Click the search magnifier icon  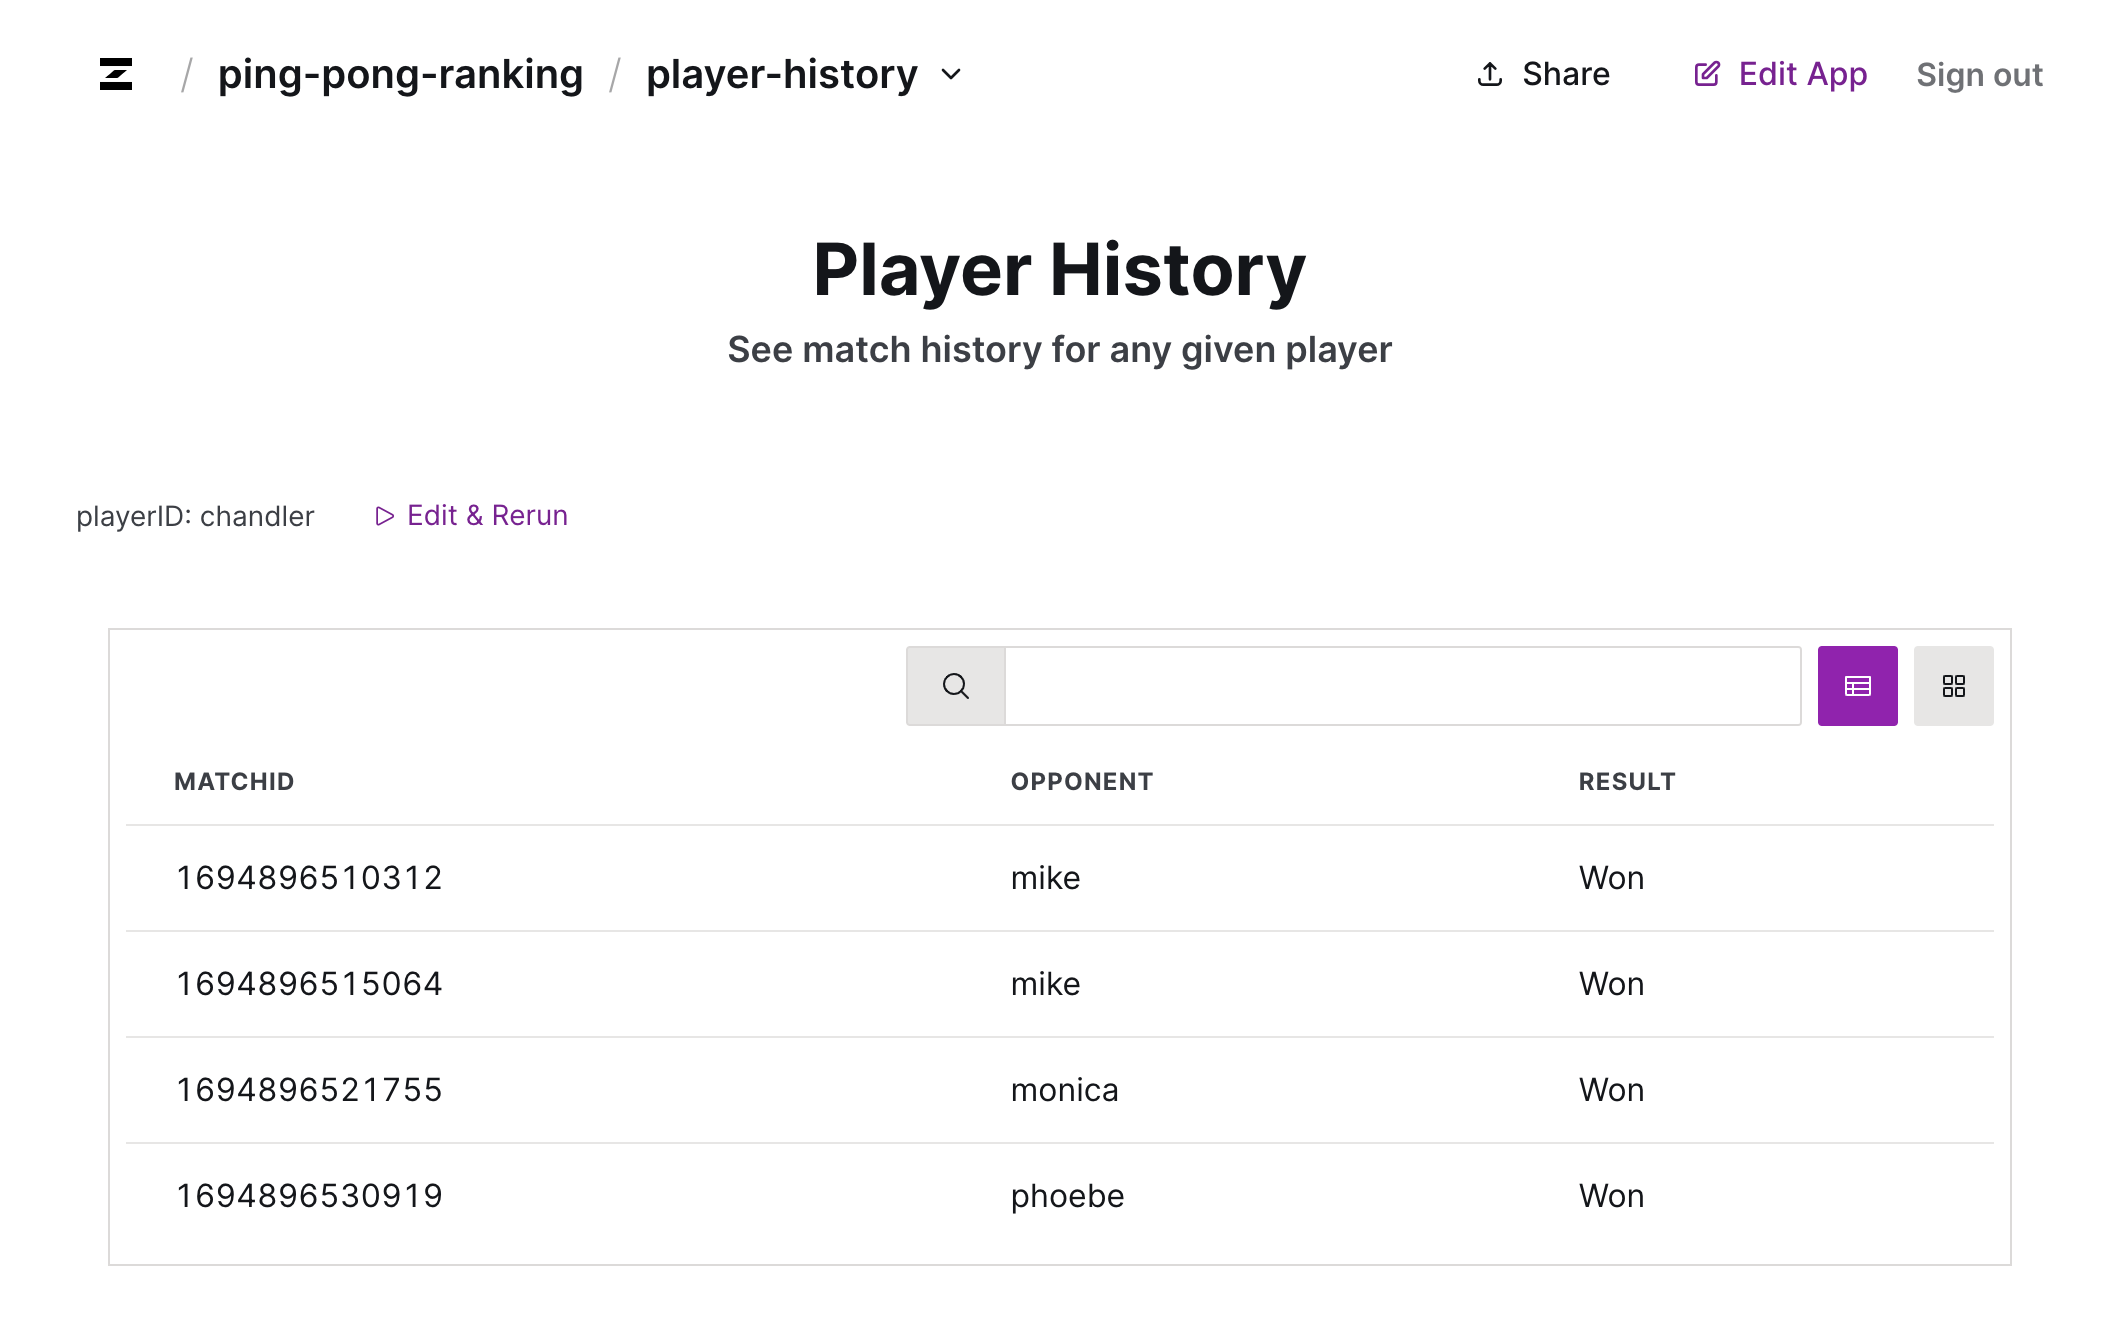pyautogui.click(x=955, y=686)
